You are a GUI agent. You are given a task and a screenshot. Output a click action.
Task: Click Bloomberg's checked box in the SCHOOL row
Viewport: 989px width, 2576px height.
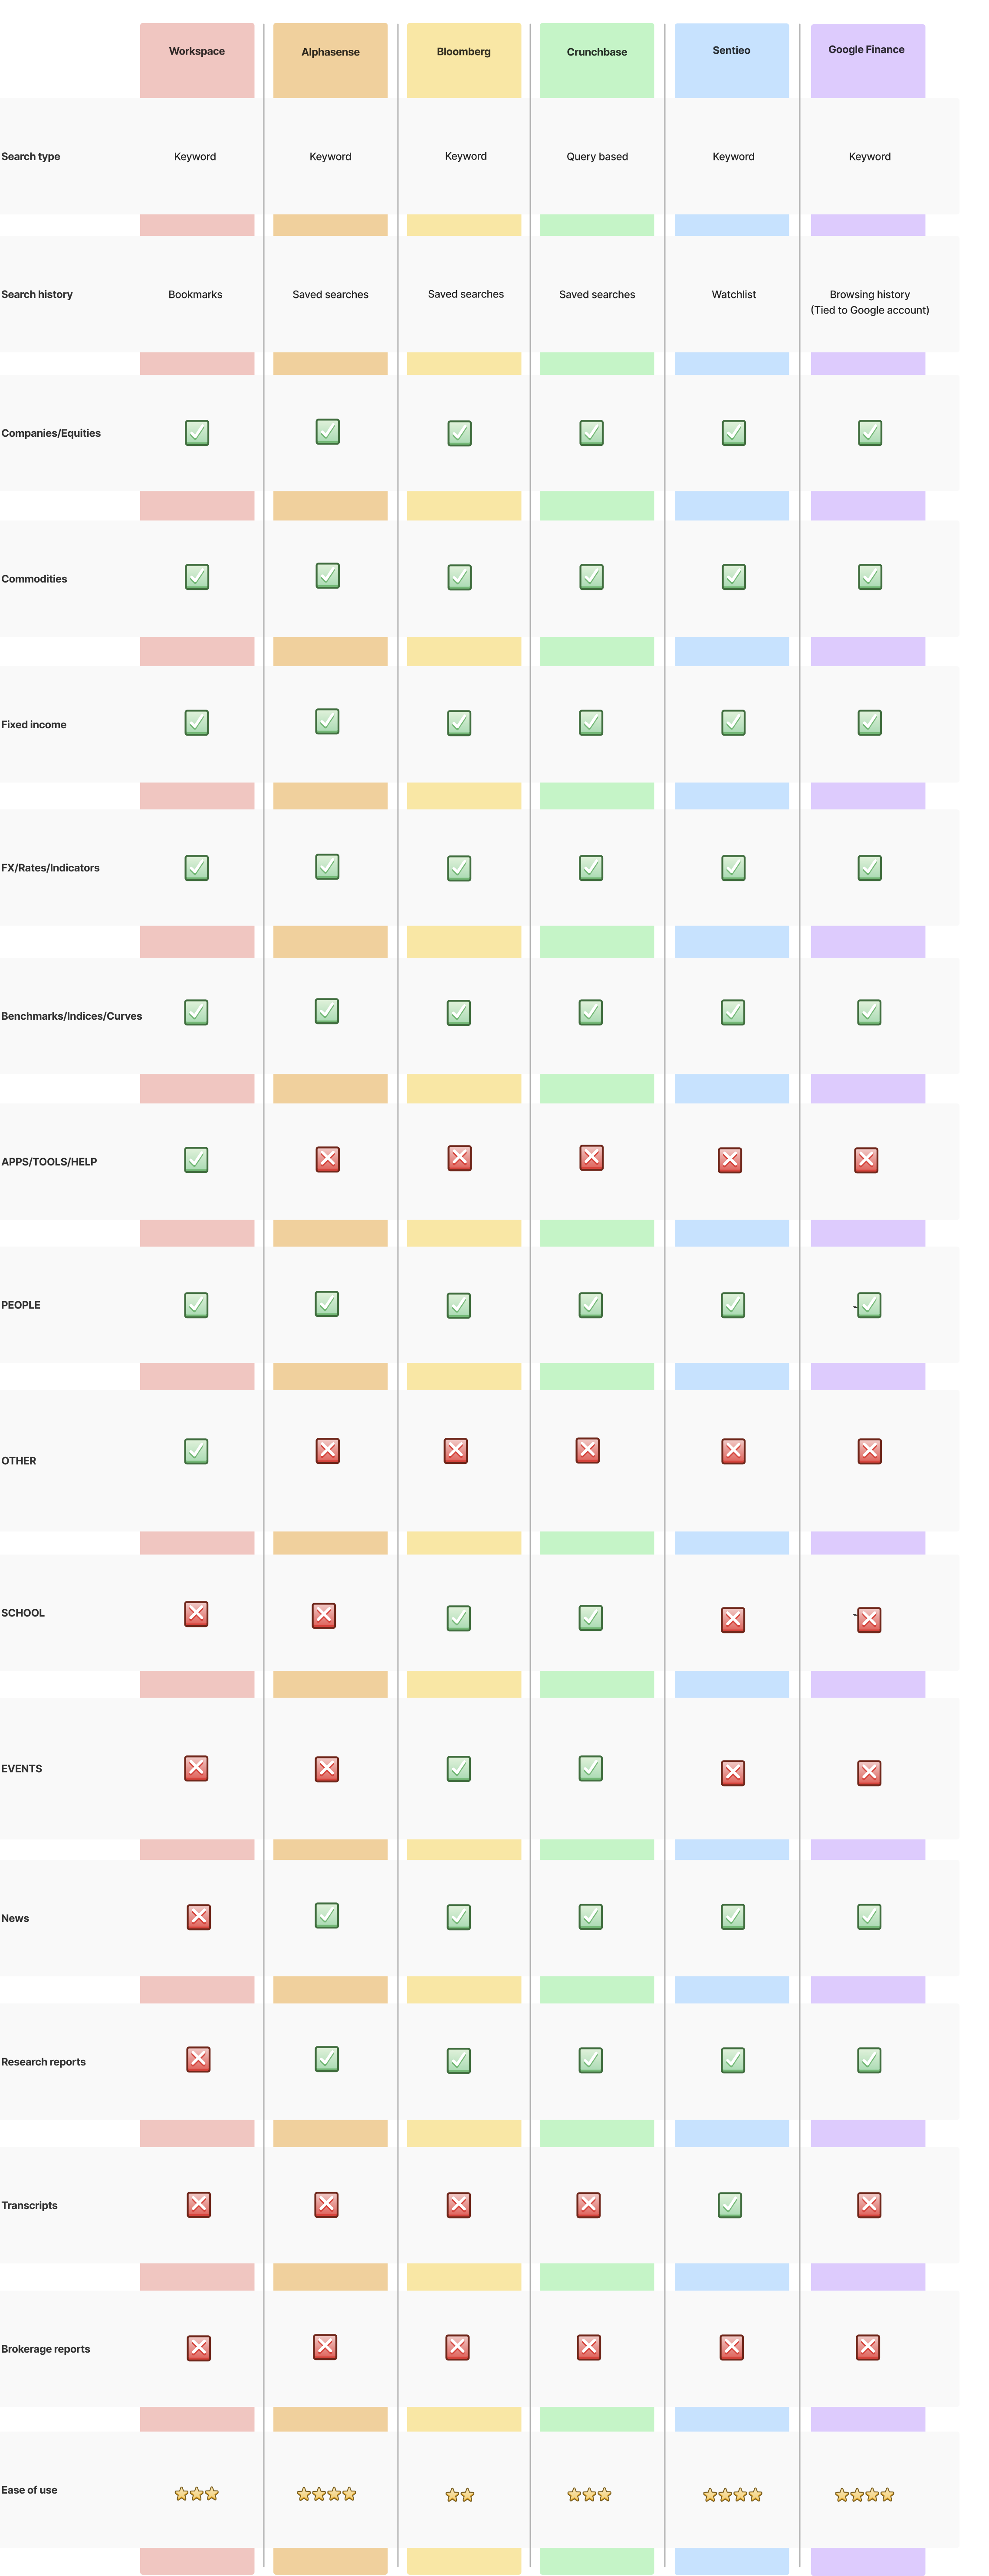(x=459, y=1618)
